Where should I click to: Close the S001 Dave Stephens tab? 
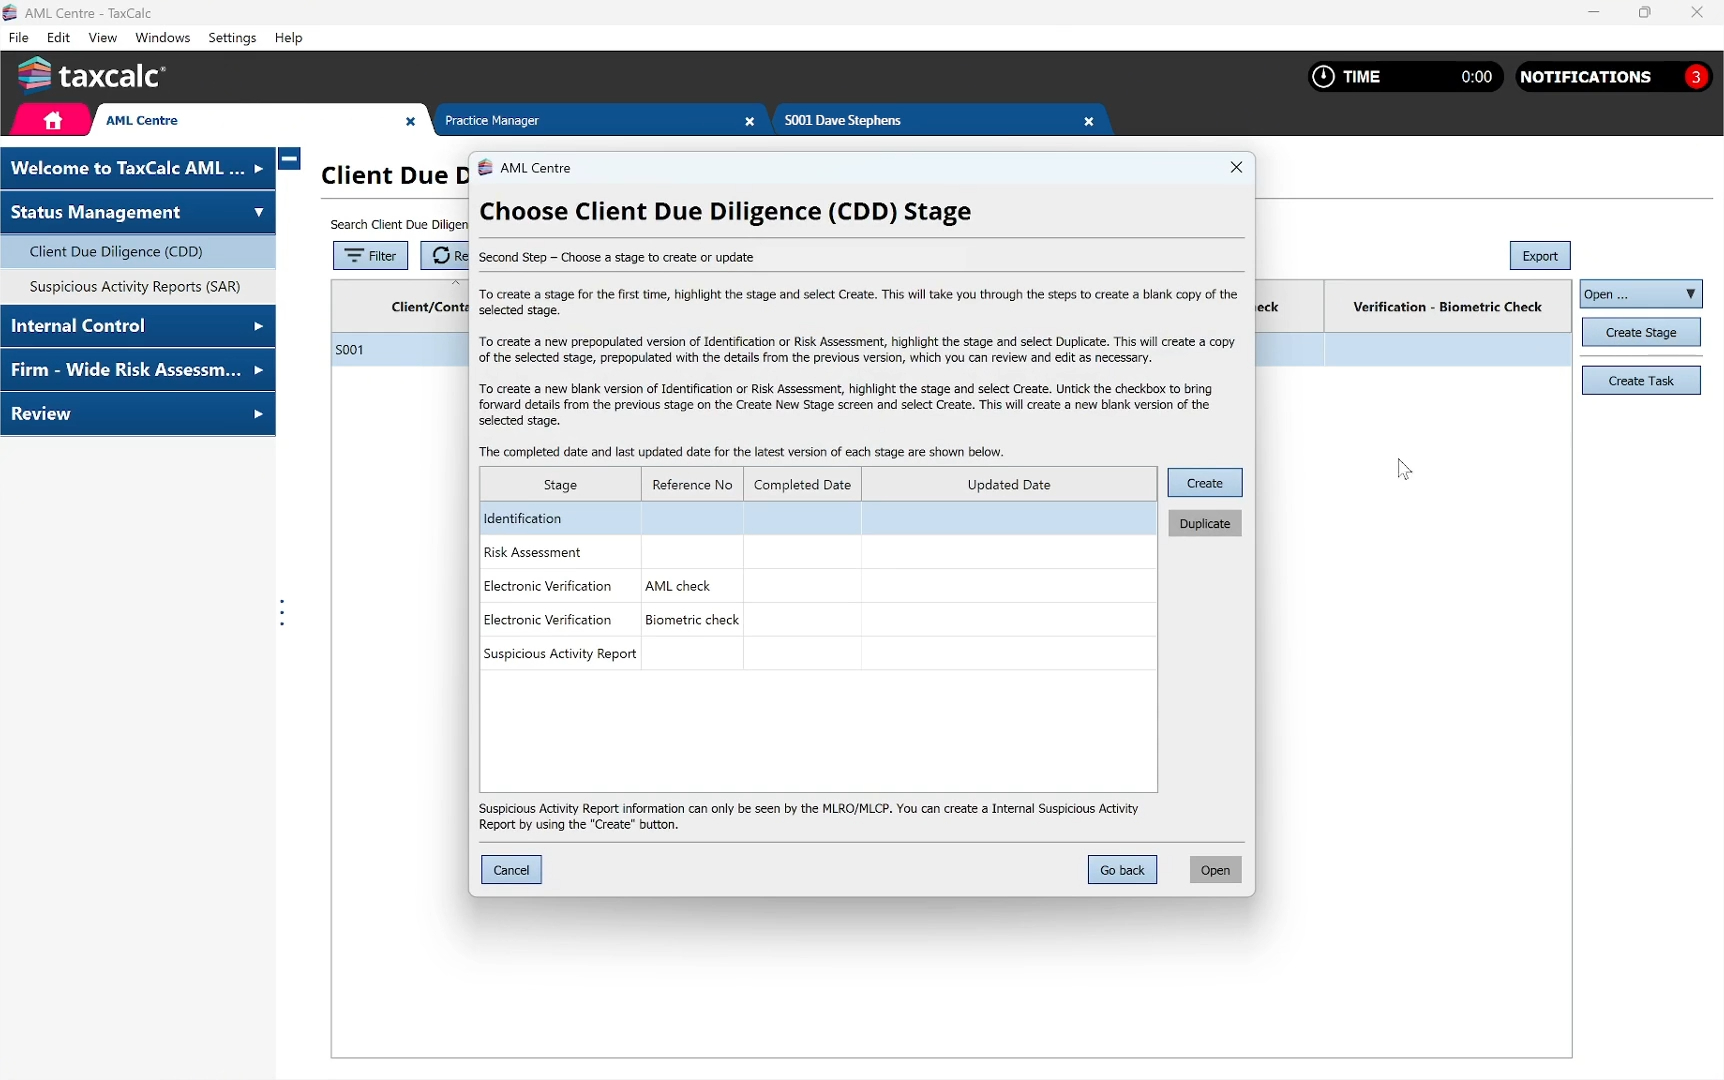click(1089, 121)
